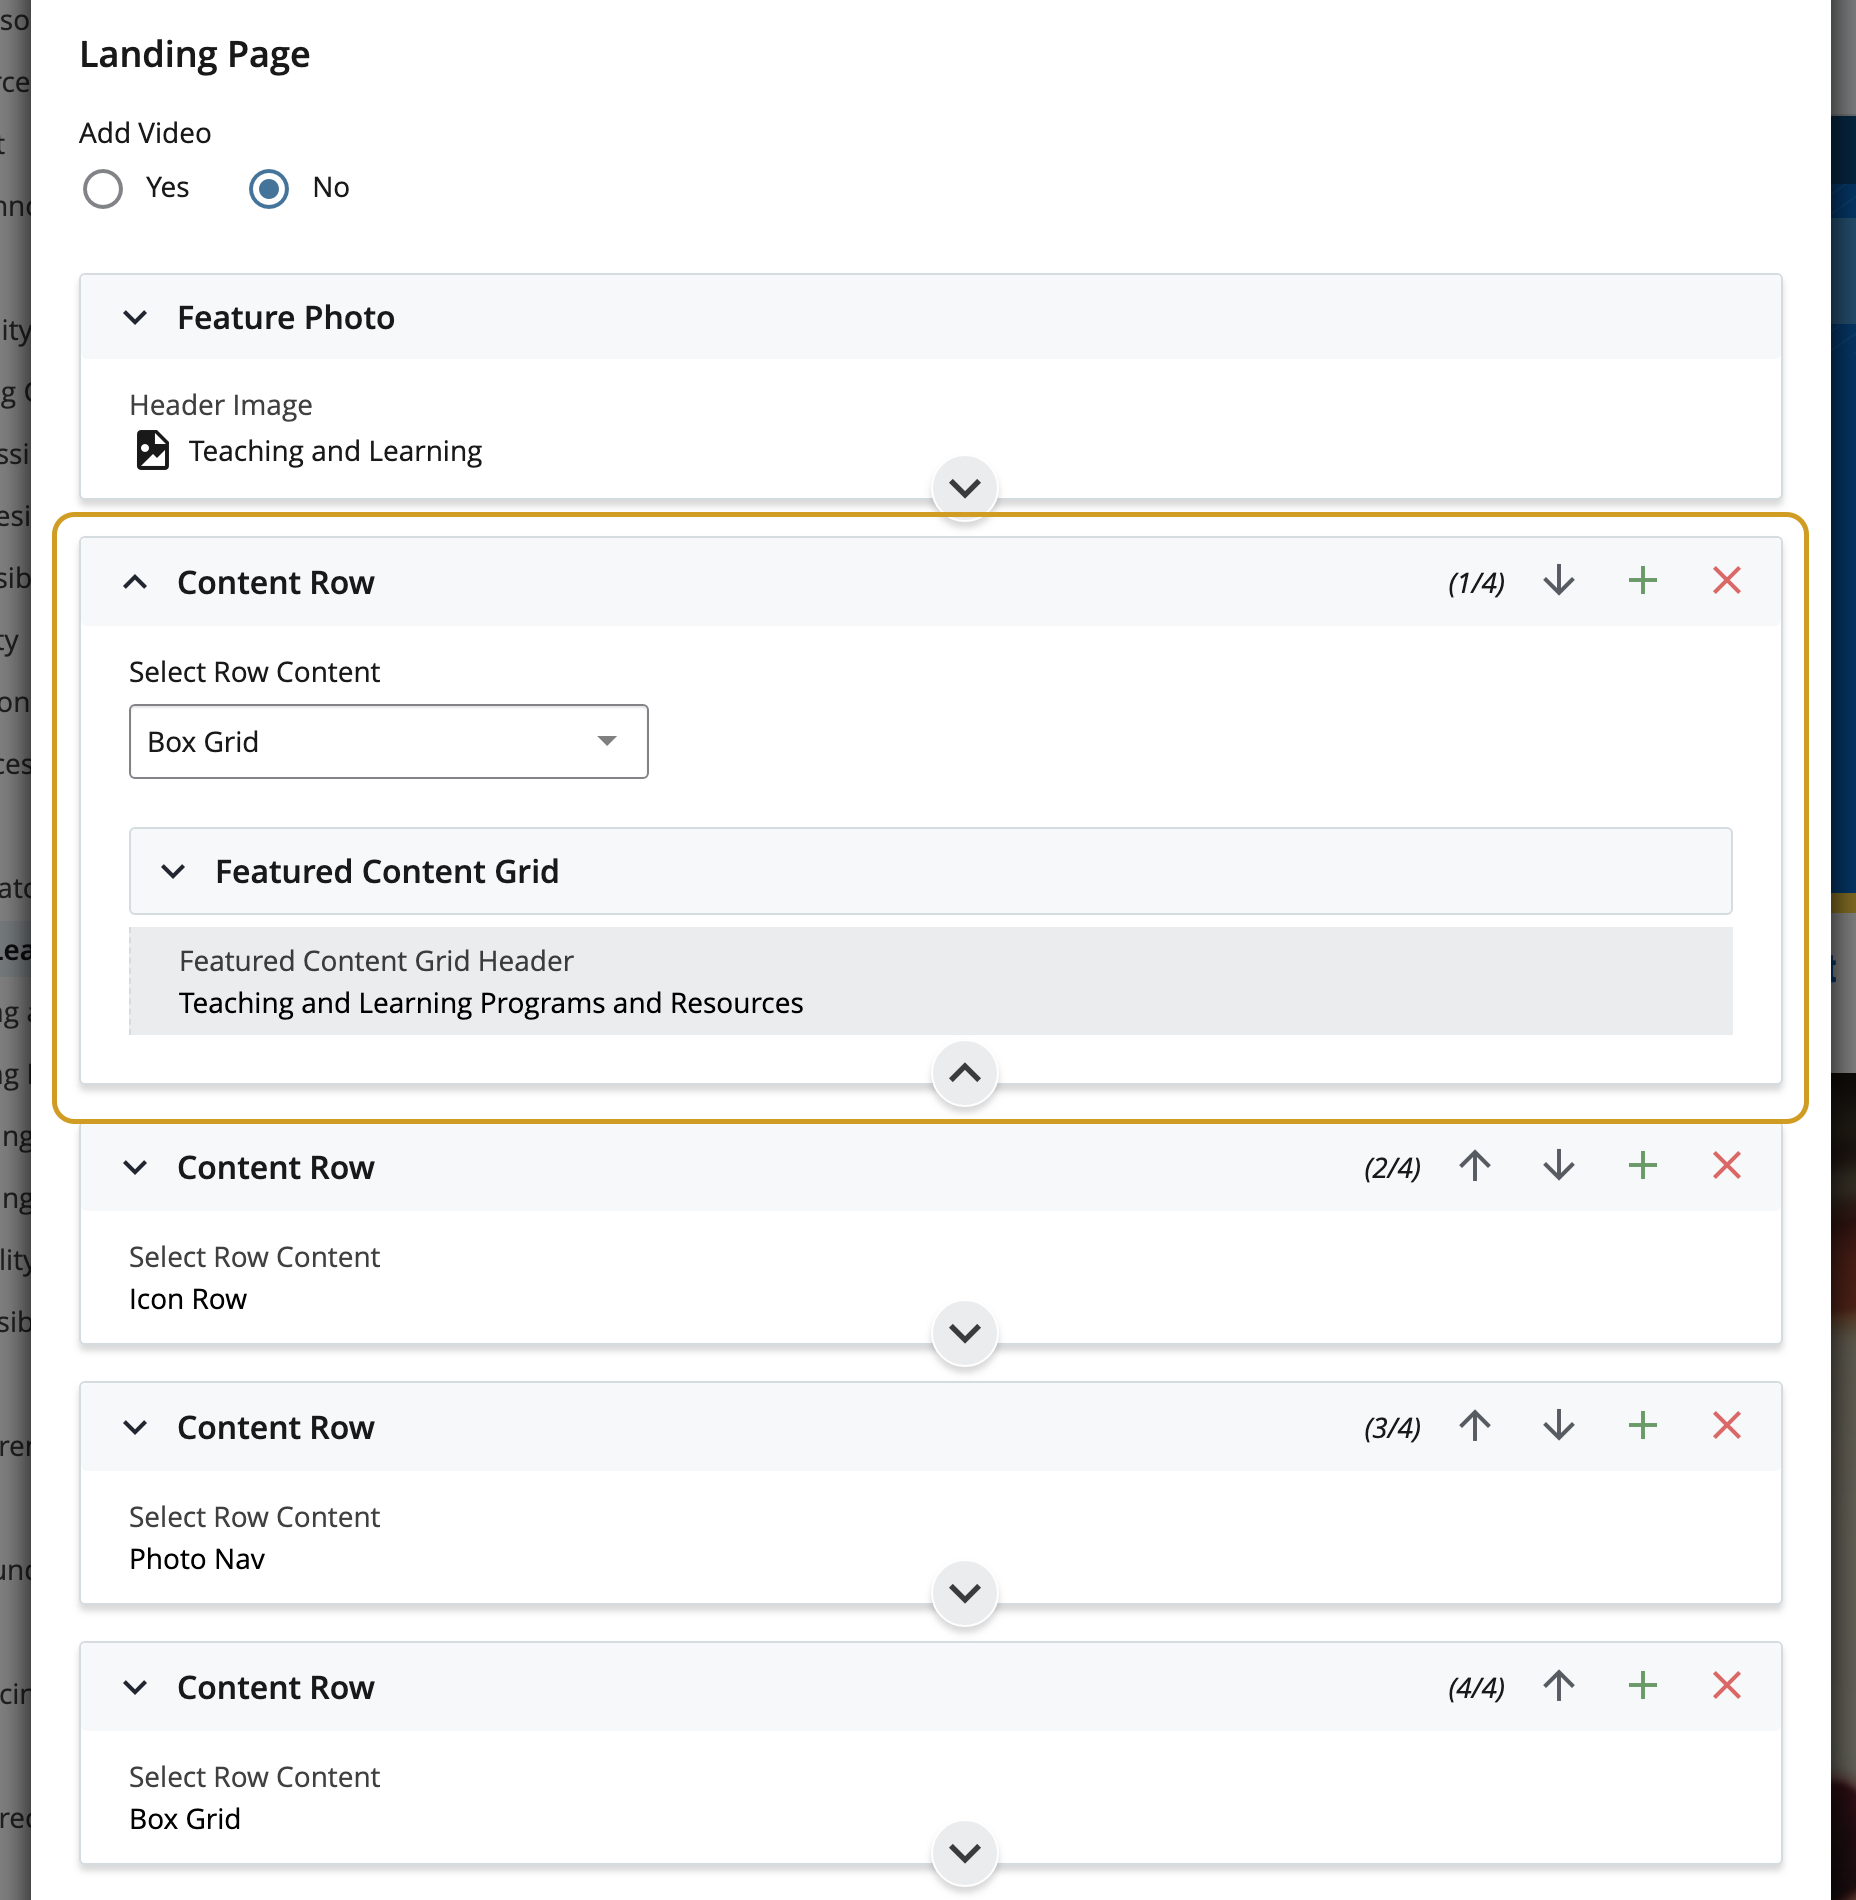Expand Feature Photo using the round chevron button
The height and width of the screenshot is (1900, 1856).
pos(965,488)
